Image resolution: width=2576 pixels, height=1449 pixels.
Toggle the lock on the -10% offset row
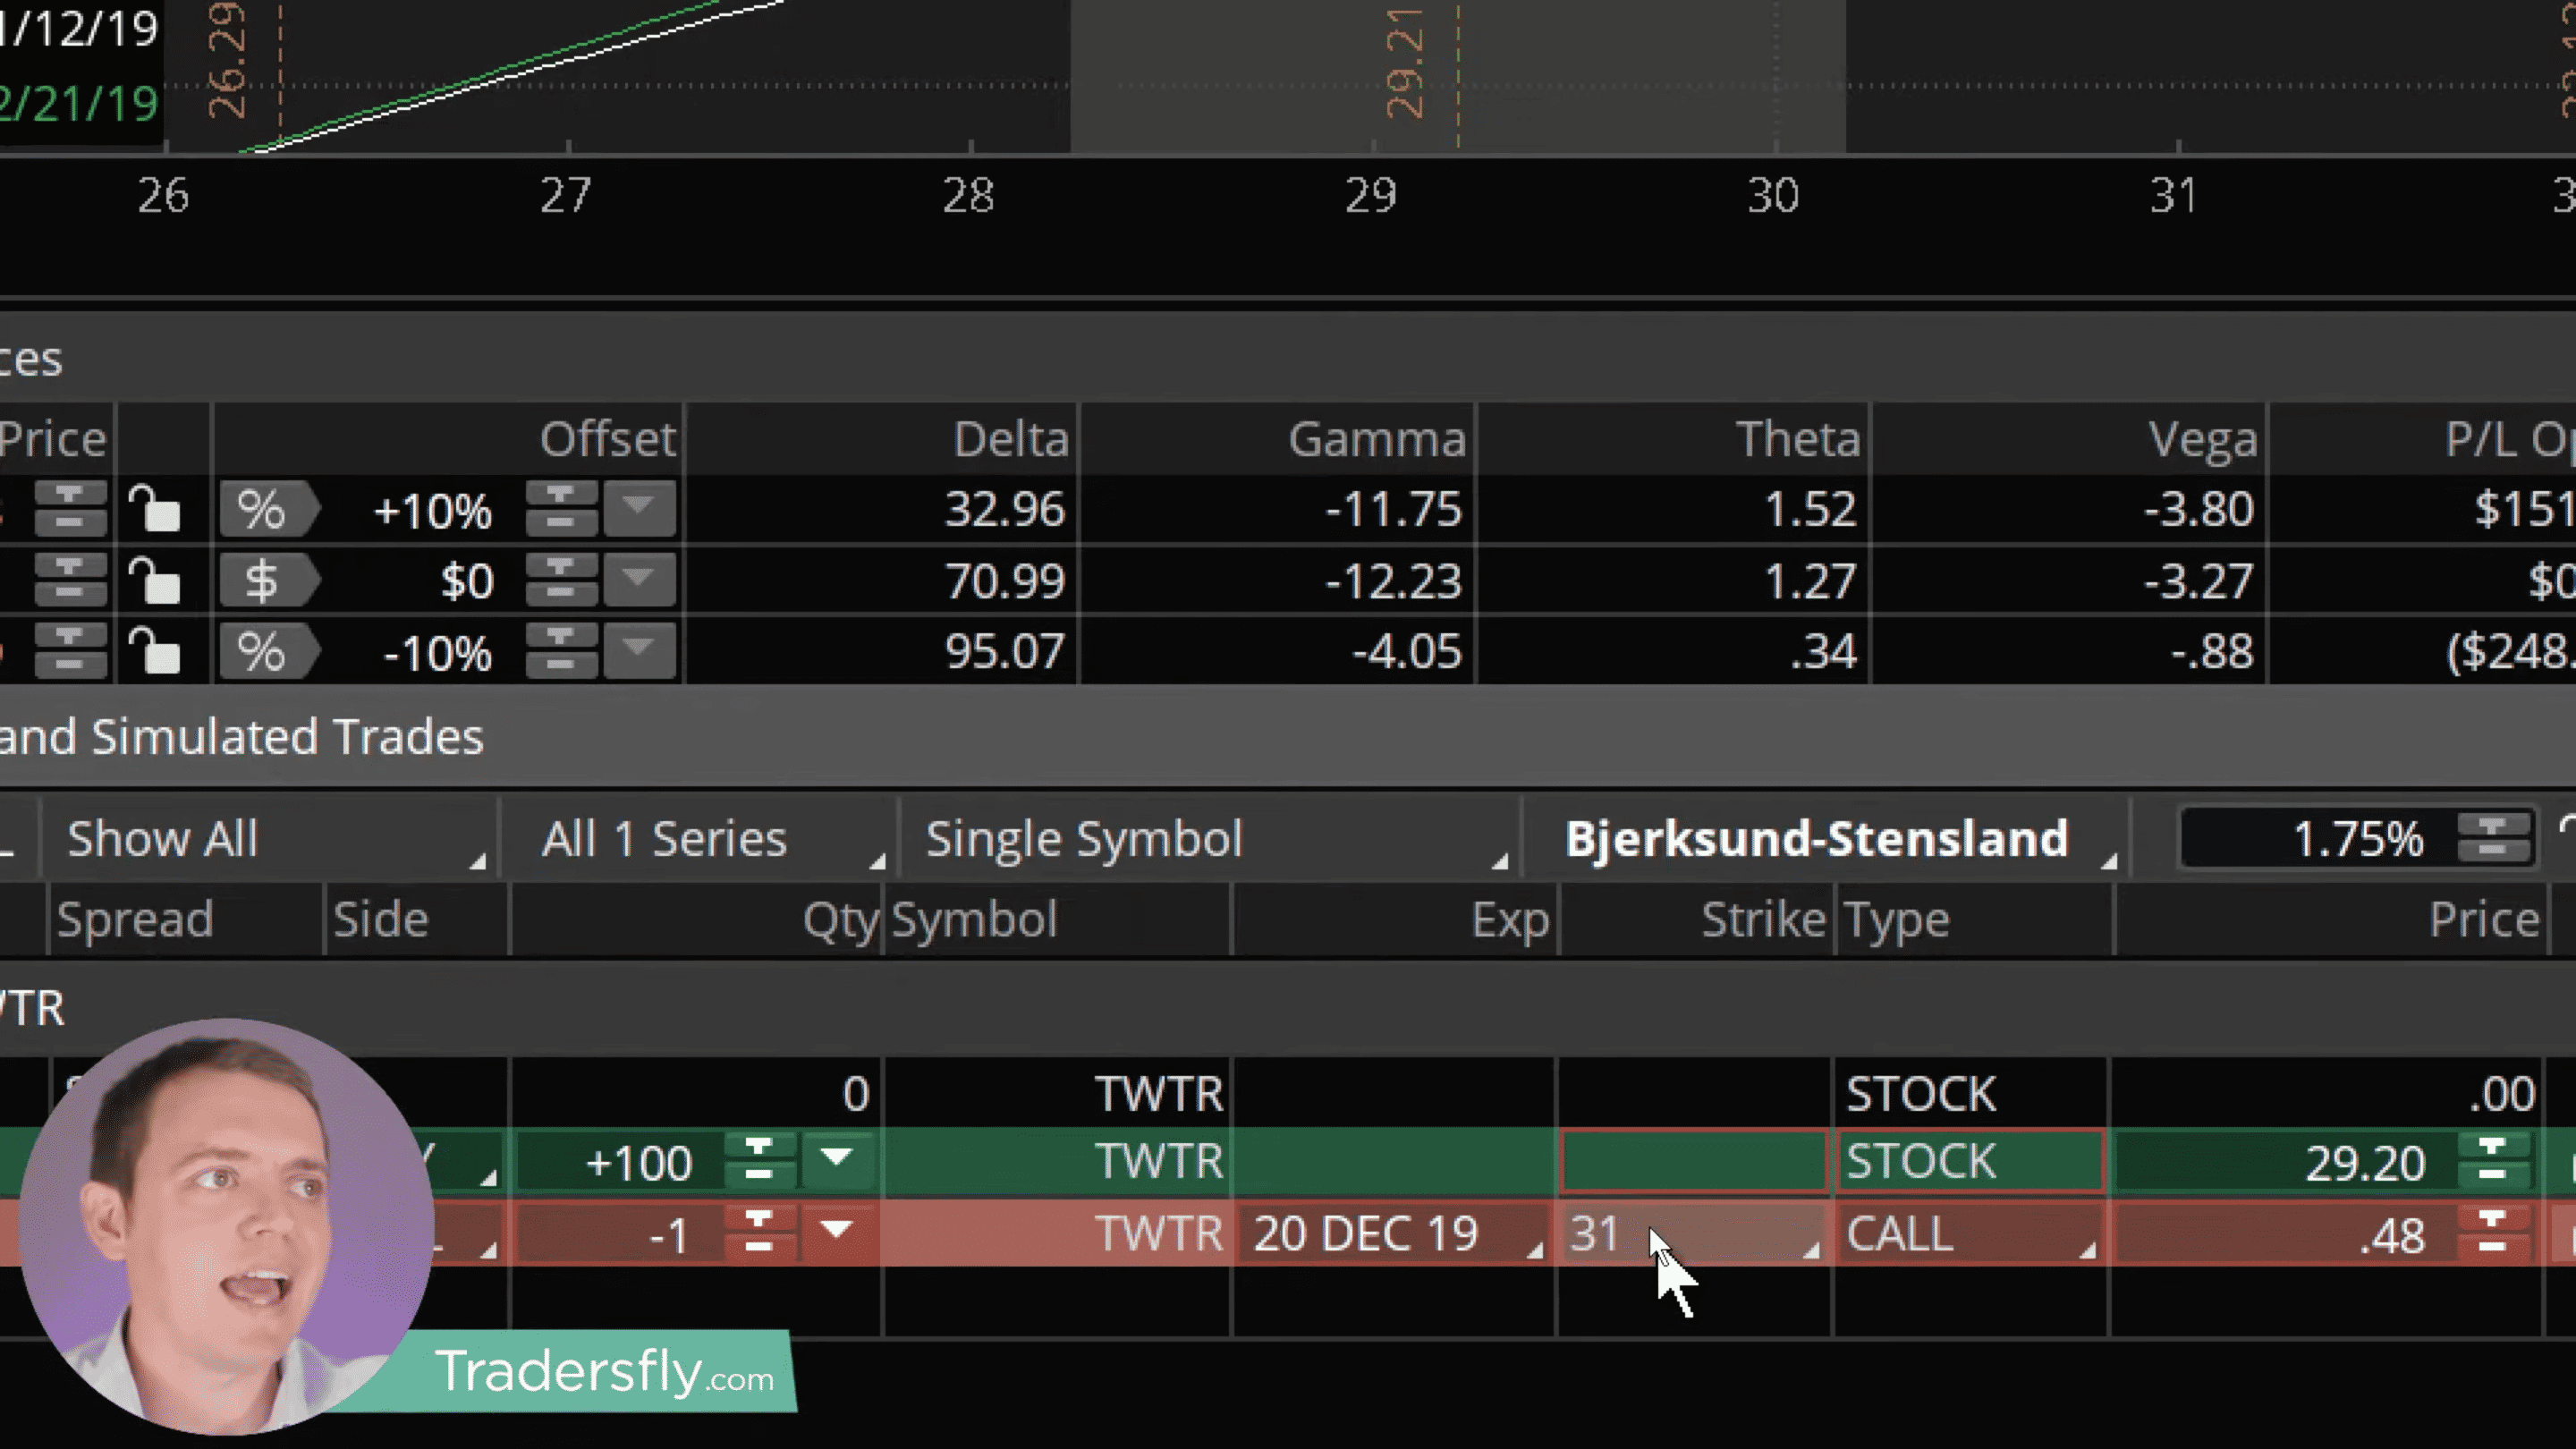(154, 651)
